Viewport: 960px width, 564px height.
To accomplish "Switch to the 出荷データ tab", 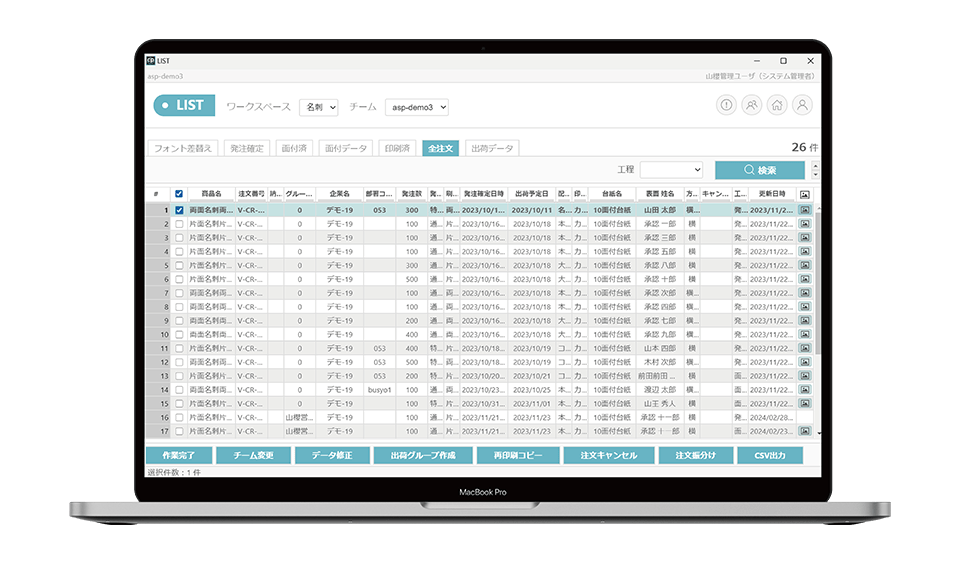I will click(492, 148).
